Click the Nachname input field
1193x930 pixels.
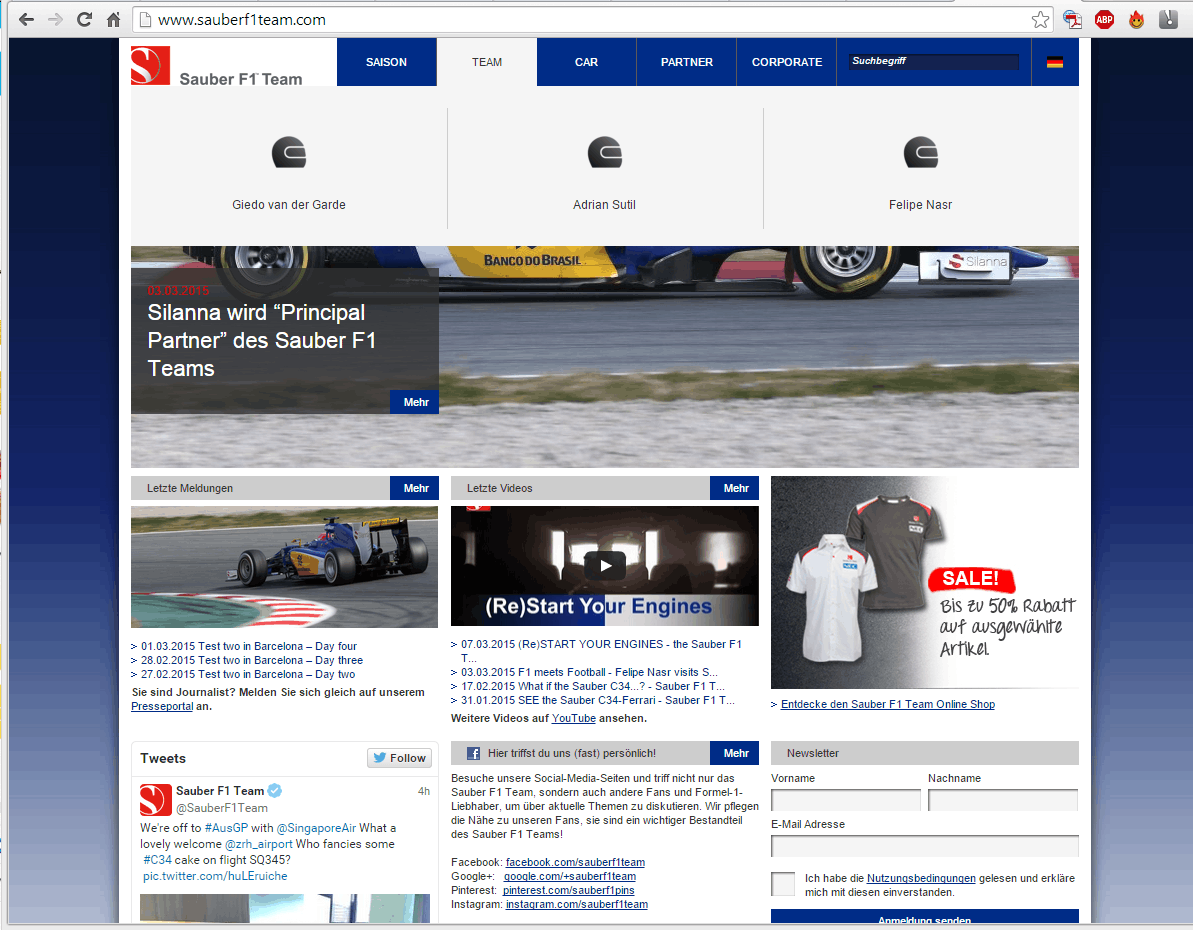point(1003,800)
